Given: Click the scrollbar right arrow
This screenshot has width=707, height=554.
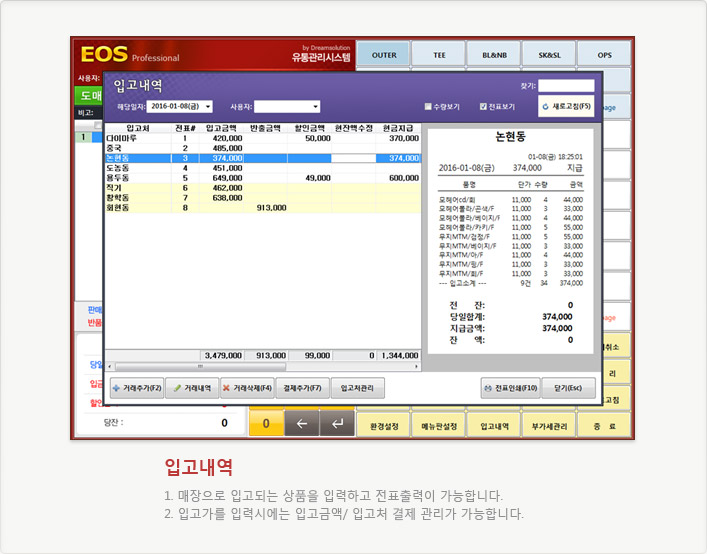Looking at the screenshot, I should (x=416, y=366).
